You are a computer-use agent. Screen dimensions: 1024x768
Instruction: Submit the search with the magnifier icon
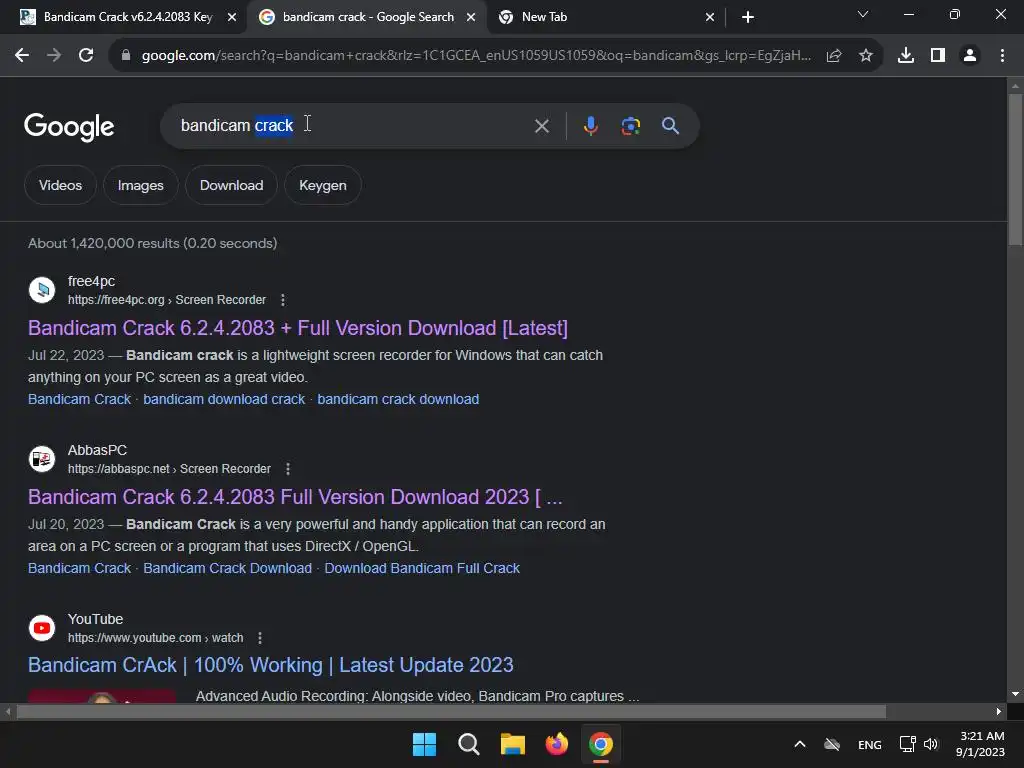pos(670,125)
